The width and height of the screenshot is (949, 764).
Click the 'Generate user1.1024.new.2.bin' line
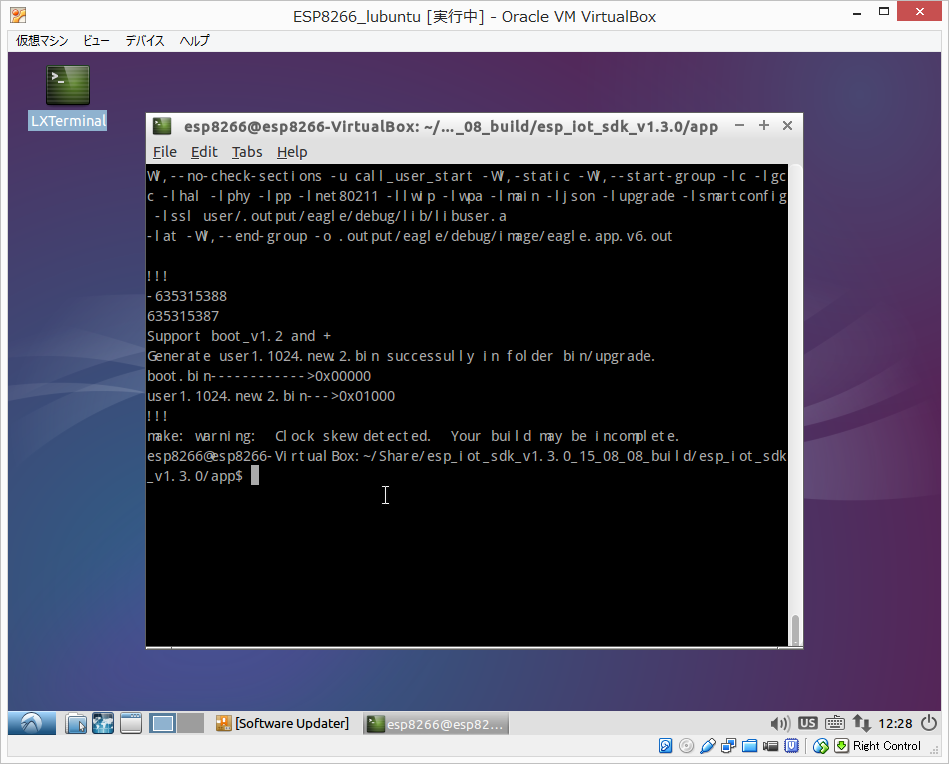[401, 356]
